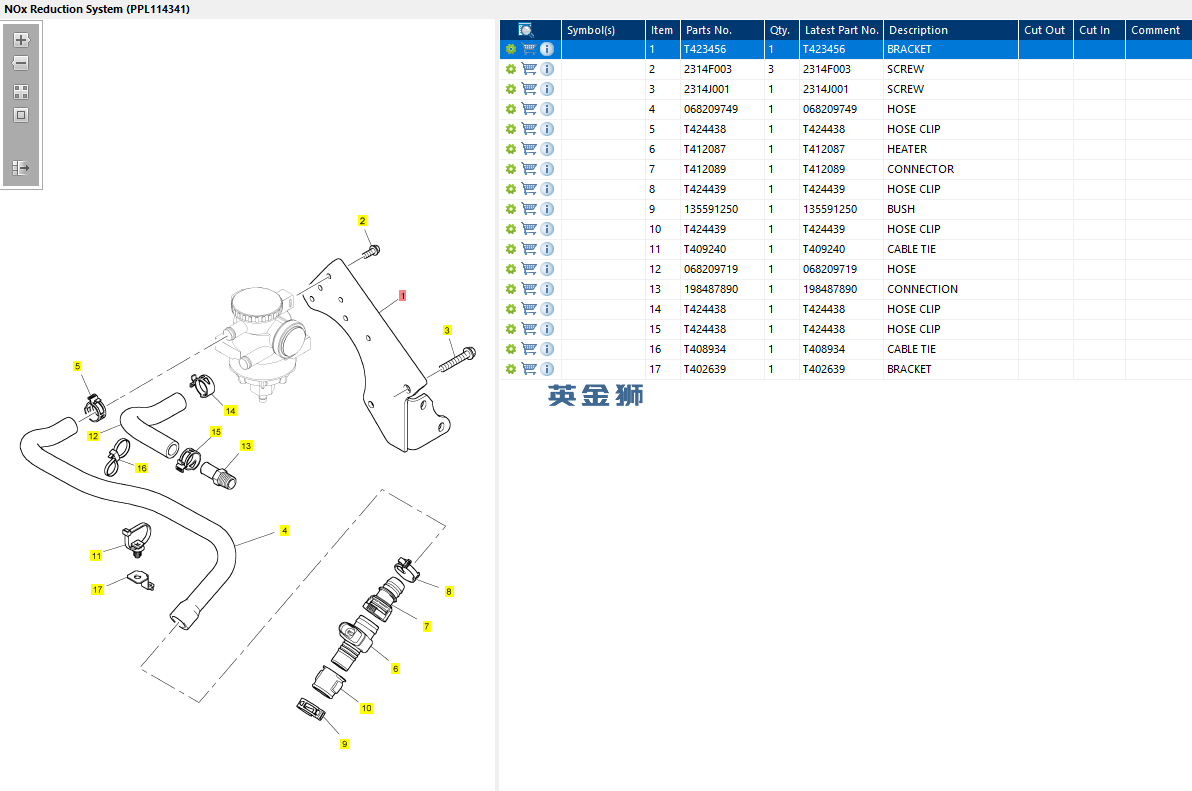Select callout 1 on the diagram
Image resolution: width=1192 pixels, height=791 pixels.
tap(402, 296)
